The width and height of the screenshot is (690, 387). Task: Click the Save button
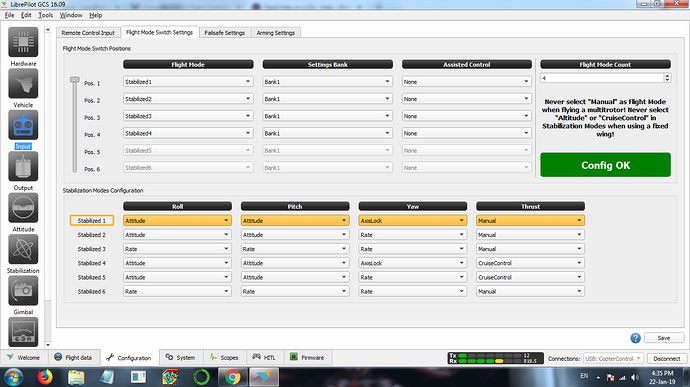point(664,338)
